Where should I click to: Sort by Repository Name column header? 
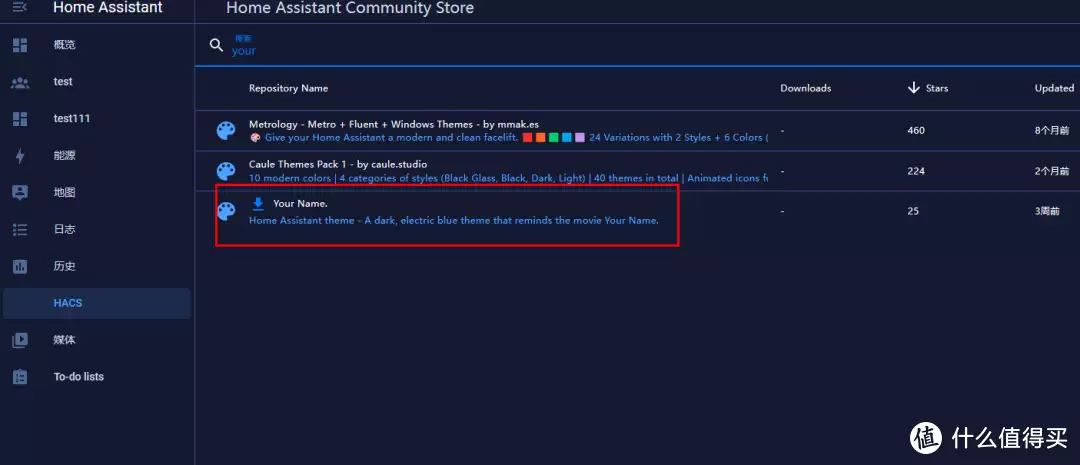click(x=288, y=88)
